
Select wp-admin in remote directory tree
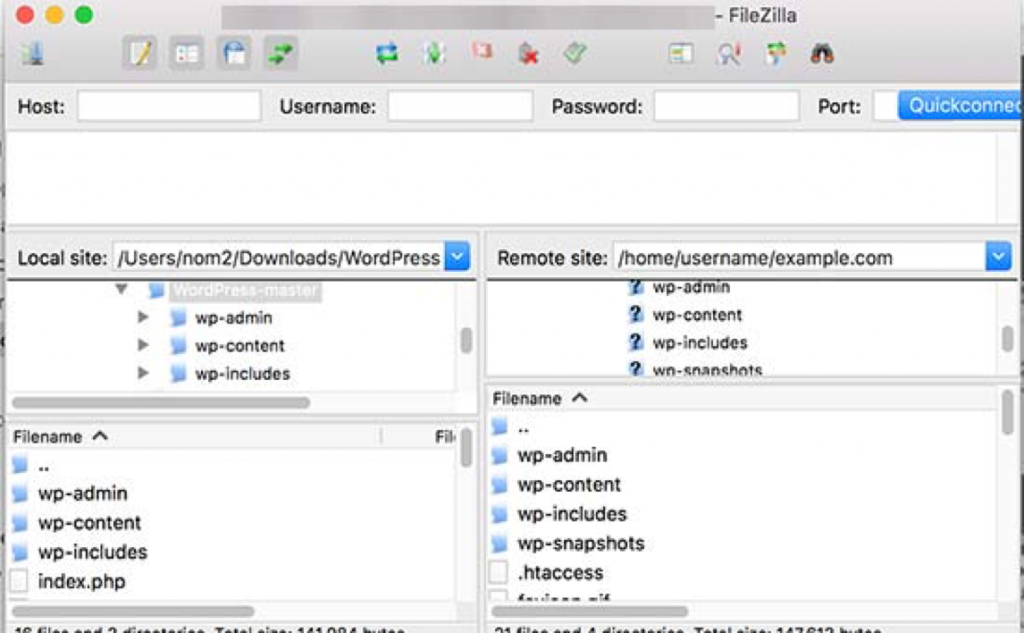point(691,287)
